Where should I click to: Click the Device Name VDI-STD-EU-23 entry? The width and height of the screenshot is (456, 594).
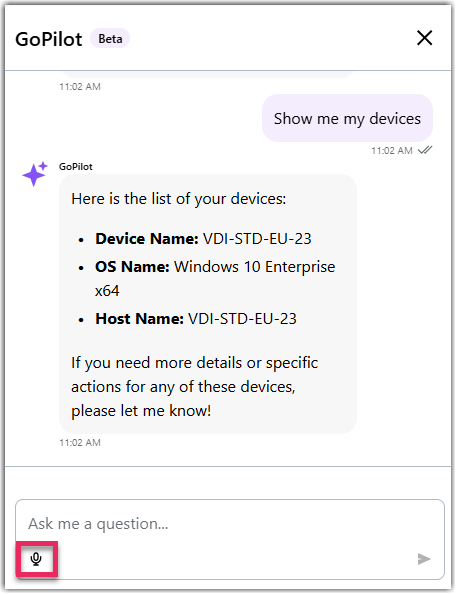click(203, 239)
